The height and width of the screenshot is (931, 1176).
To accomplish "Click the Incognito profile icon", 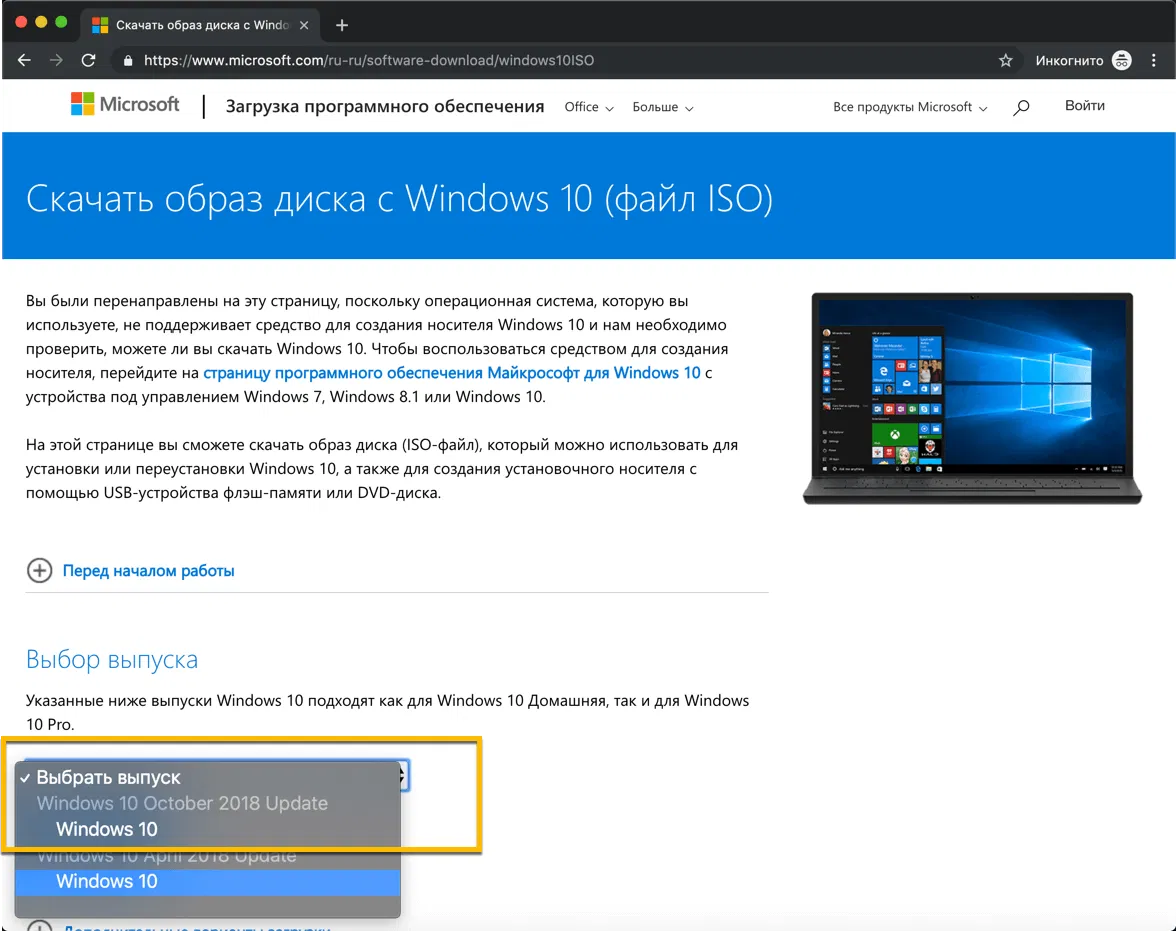I will tap(1122, 60).
